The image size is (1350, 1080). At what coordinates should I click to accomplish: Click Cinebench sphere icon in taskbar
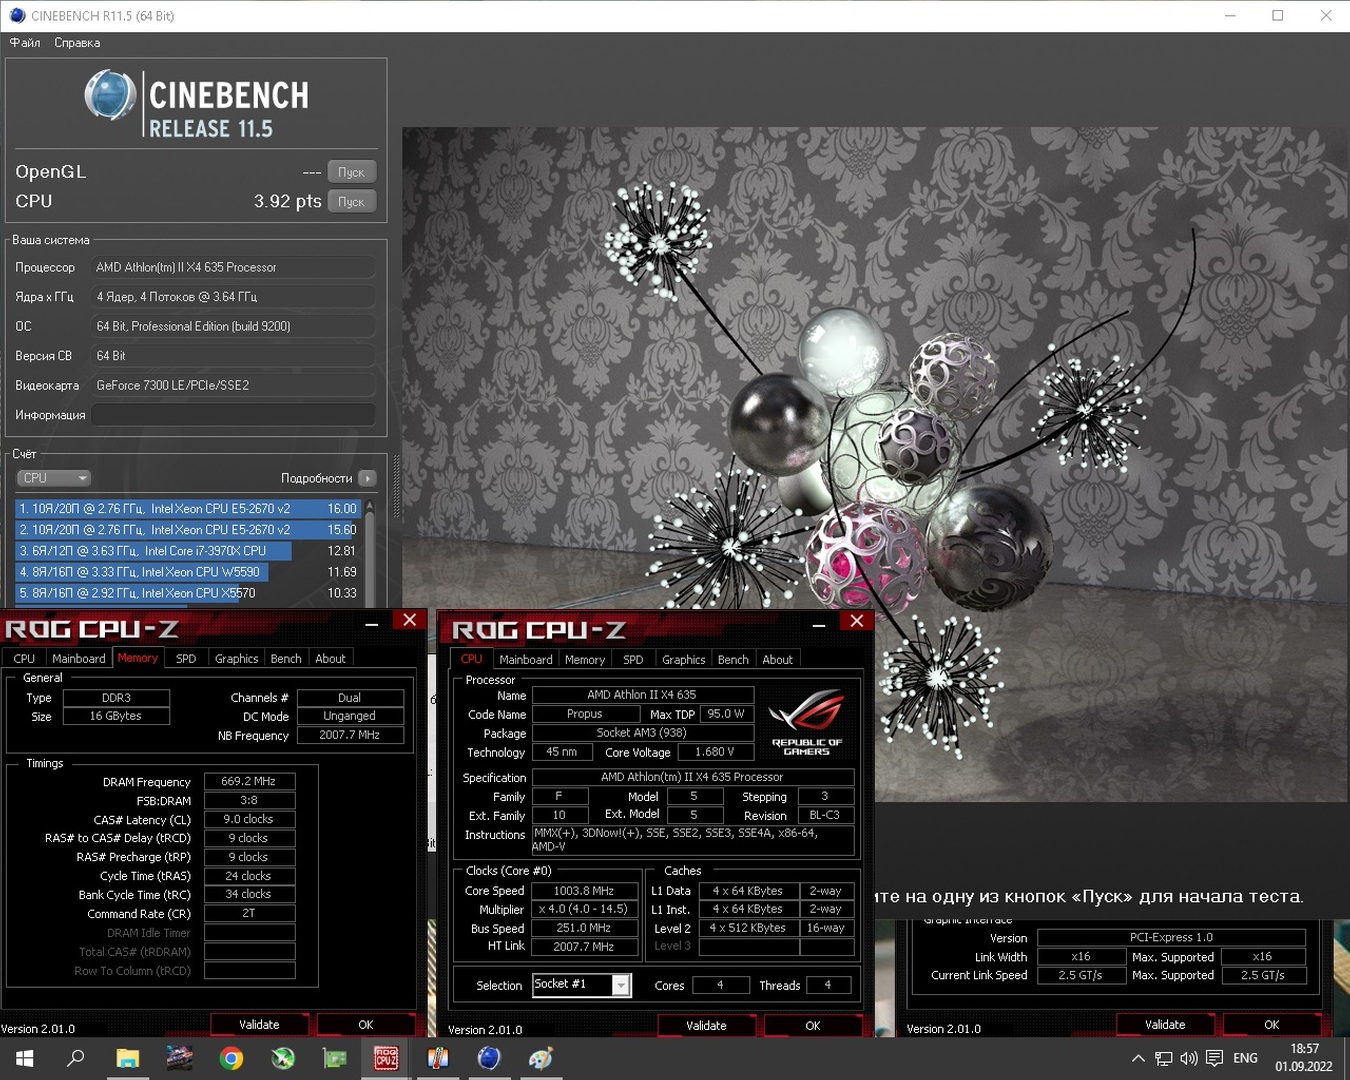pos(489,1058)
